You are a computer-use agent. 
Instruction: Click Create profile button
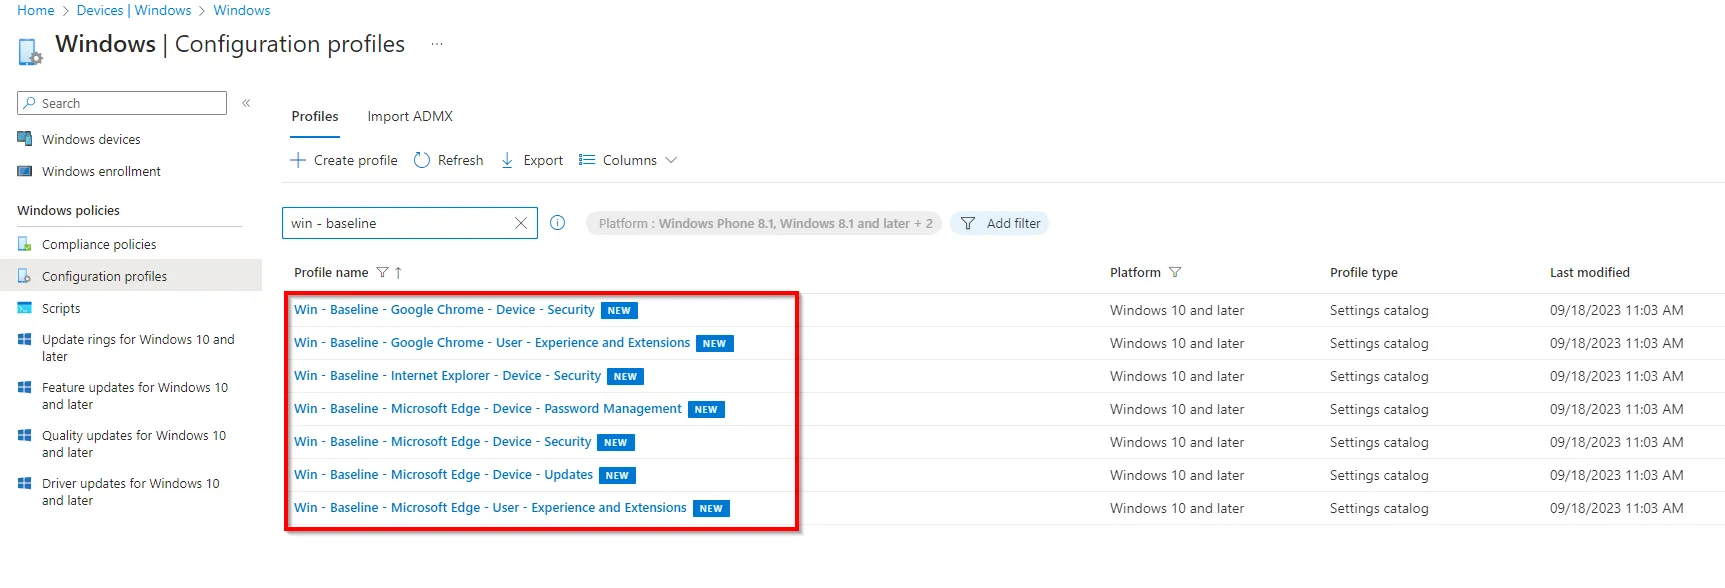pyautogui.click(x=344, y=160)
